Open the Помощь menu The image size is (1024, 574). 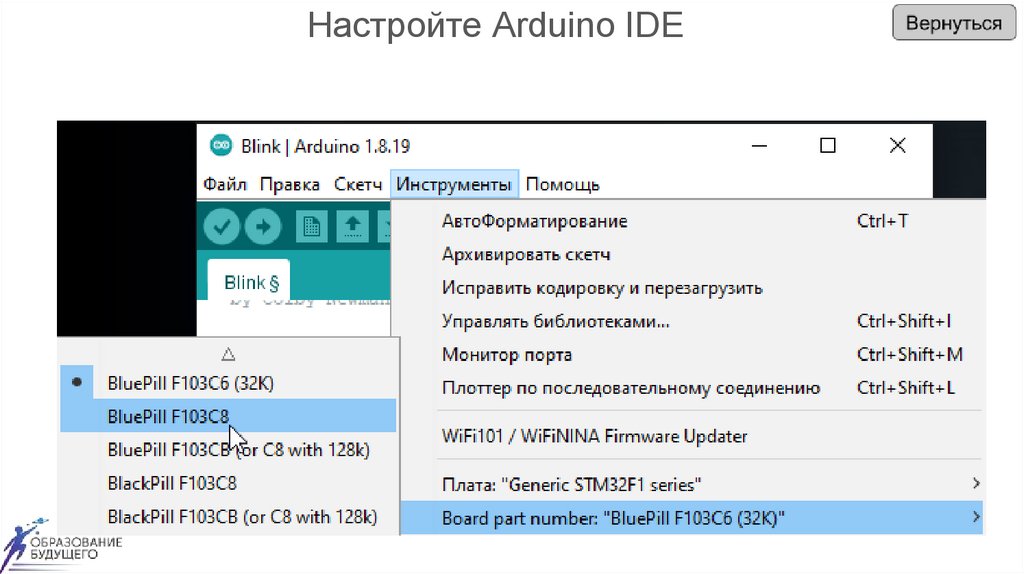(562, 184)
